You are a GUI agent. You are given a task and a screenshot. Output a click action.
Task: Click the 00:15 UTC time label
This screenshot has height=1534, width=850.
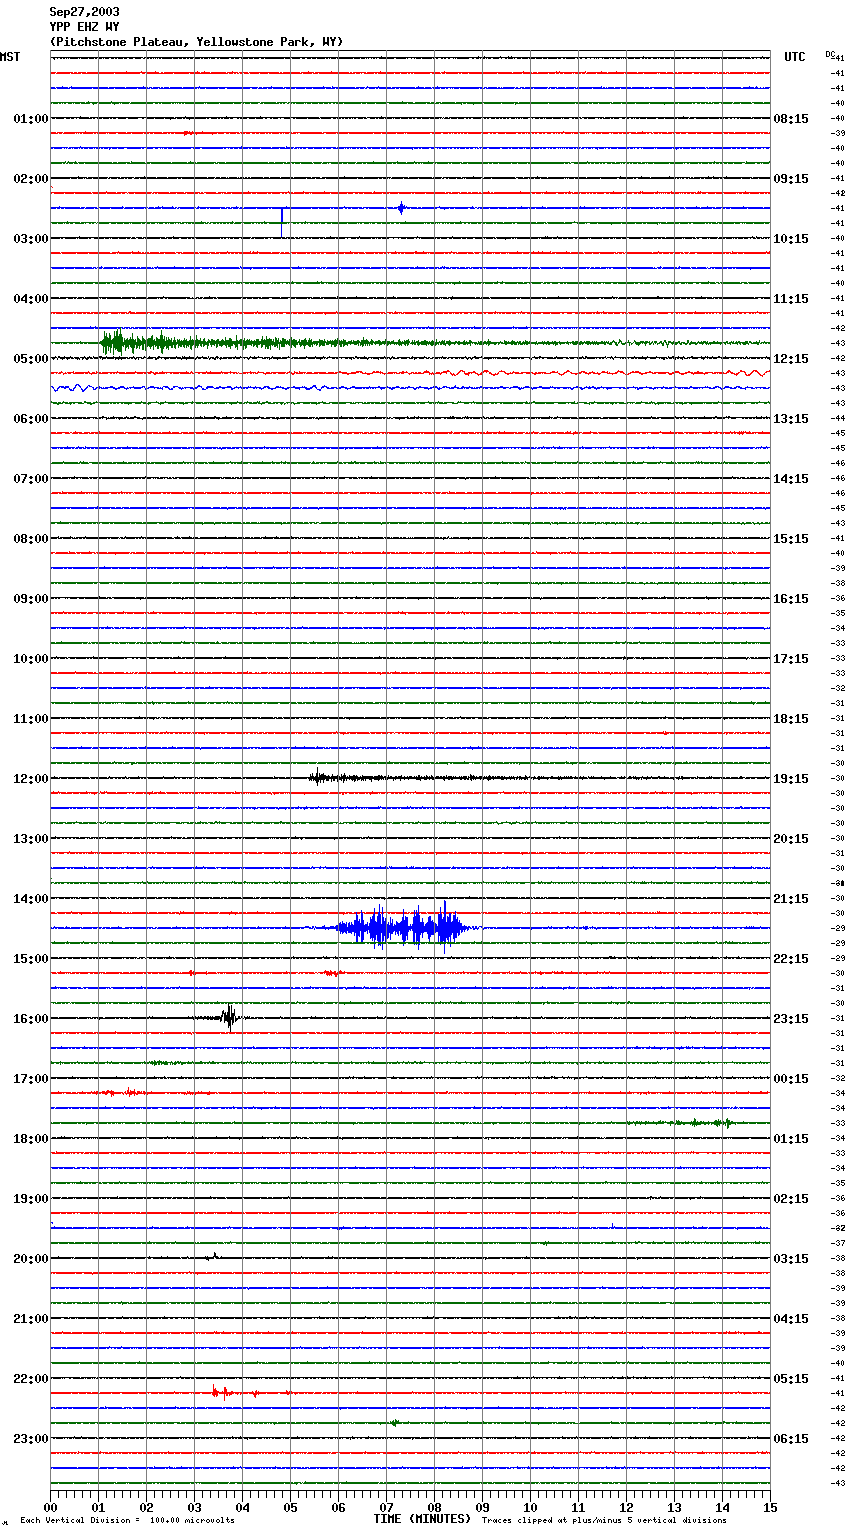pos(791,1079)
